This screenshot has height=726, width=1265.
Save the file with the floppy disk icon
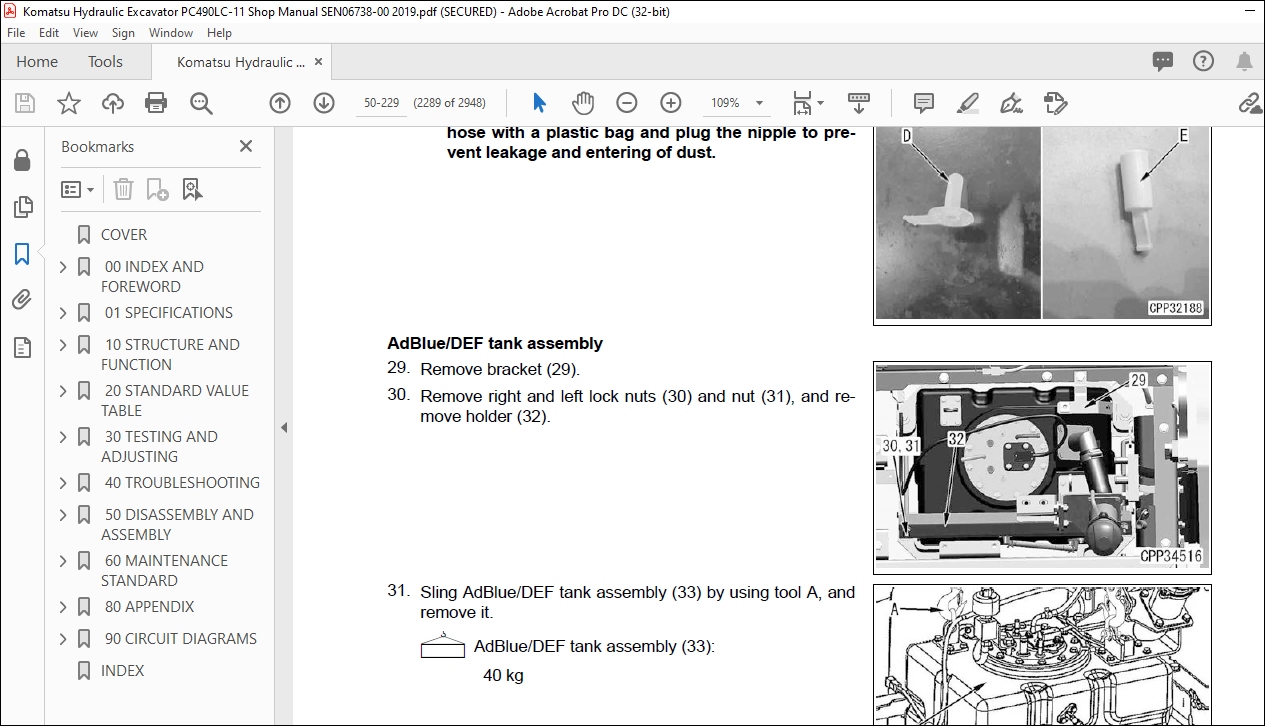[x=25, y=103]
